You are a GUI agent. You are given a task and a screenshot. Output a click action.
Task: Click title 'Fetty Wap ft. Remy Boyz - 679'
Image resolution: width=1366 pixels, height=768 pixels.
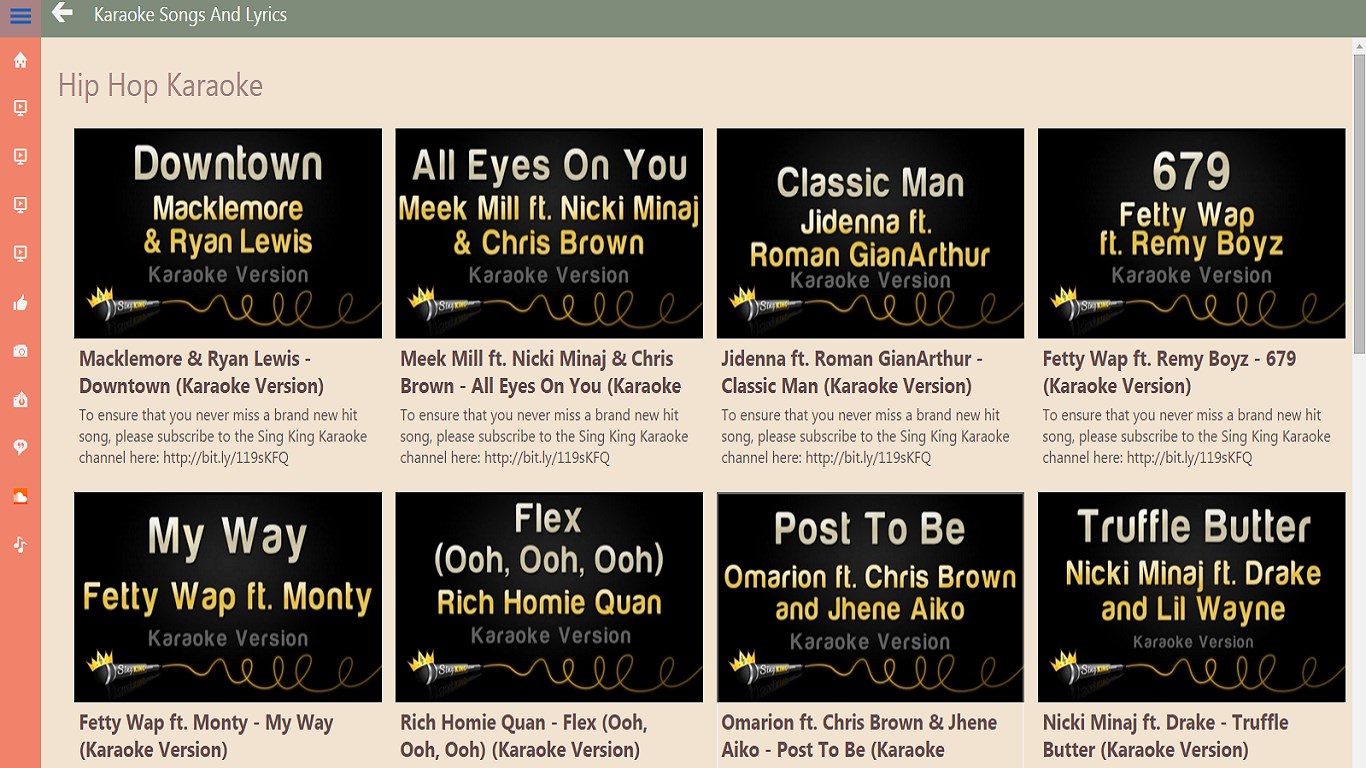(1169, 372)
